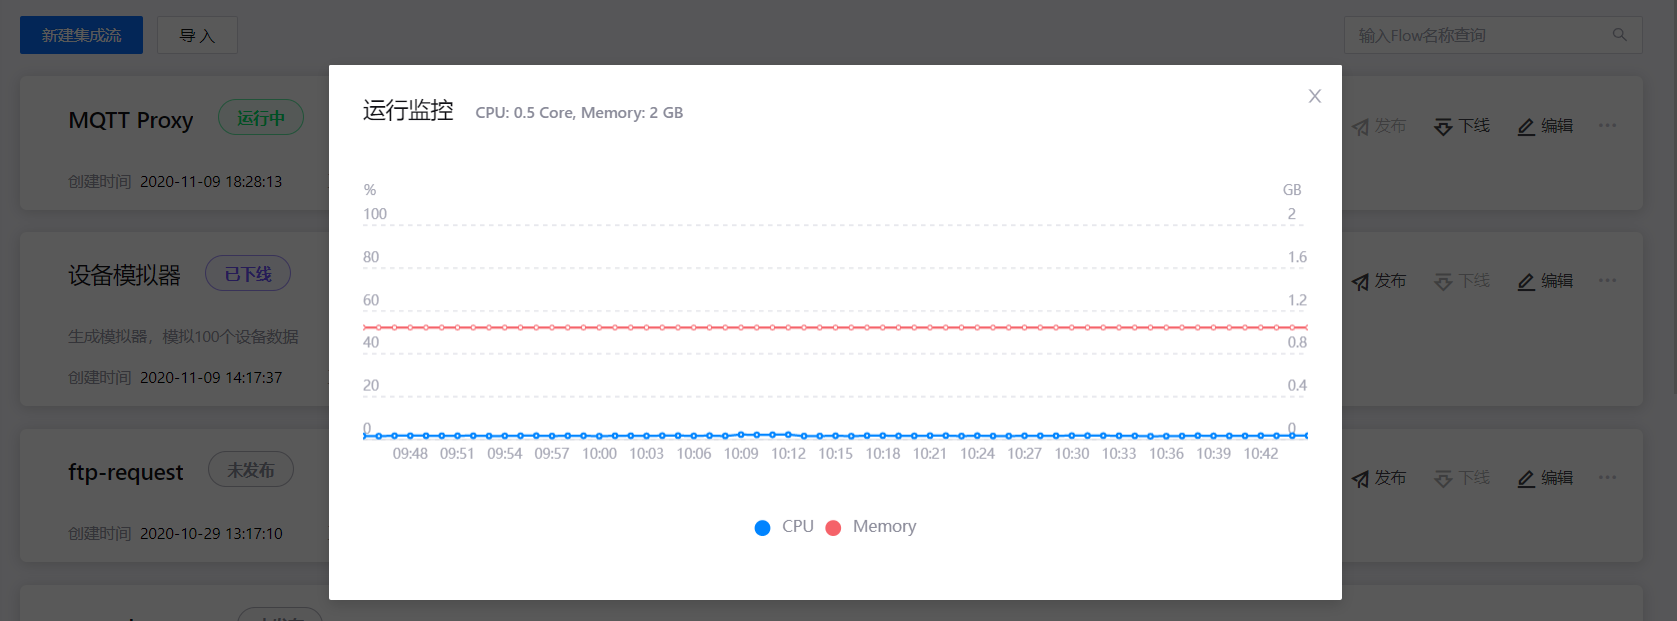Screen dimensions: 1677x621
Task: Toggle the CPU legend series
Action: pyautogui.click(x=784, y=527)
